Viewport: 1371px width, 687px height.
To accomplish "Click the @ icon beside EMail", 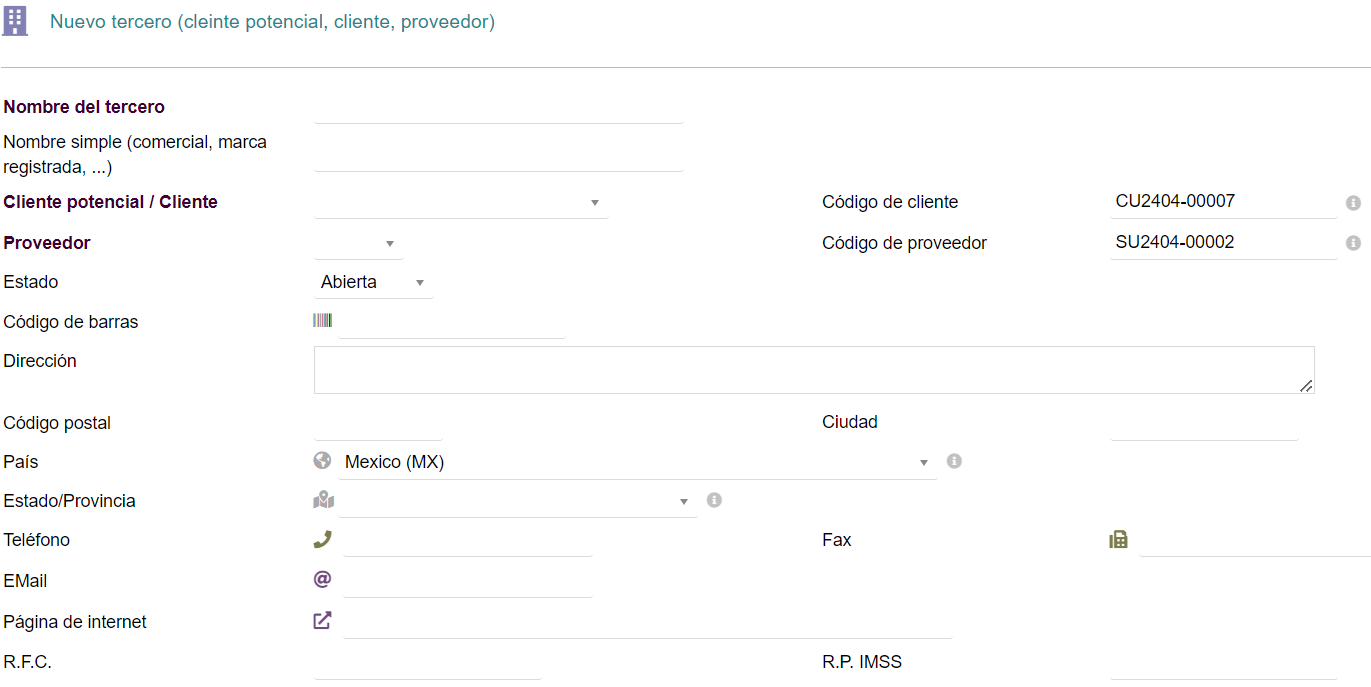I will click(322, 579).
